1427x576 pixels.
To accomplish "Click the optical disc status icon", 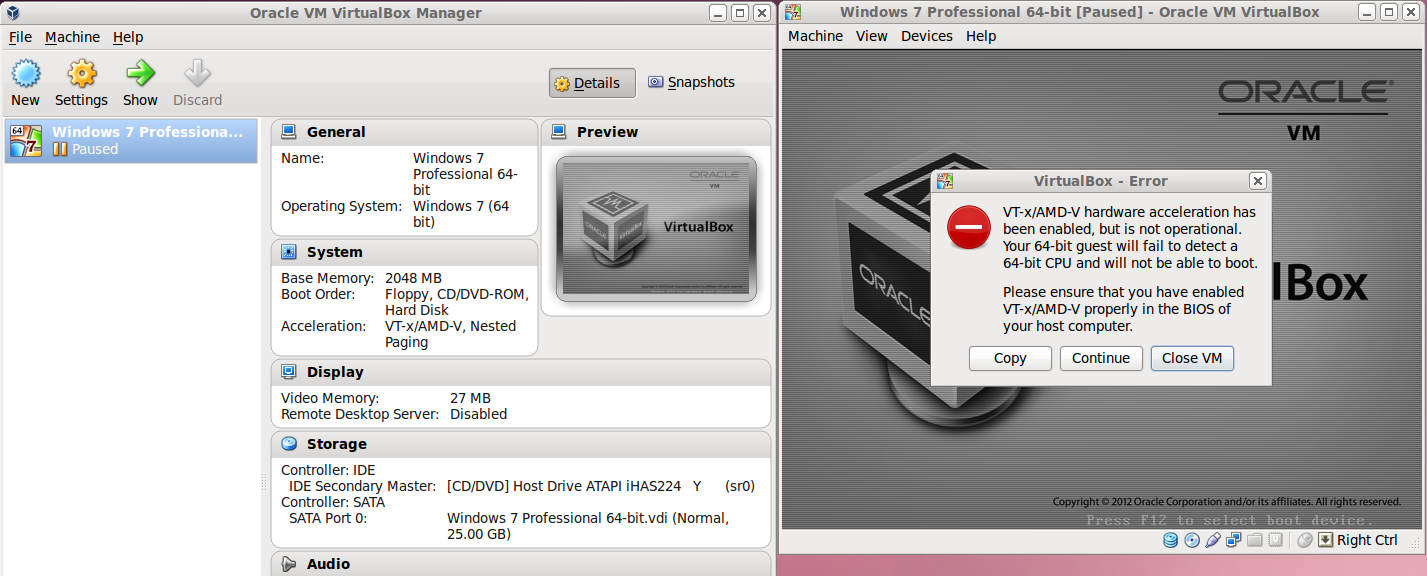I will tap(1191, 540).
